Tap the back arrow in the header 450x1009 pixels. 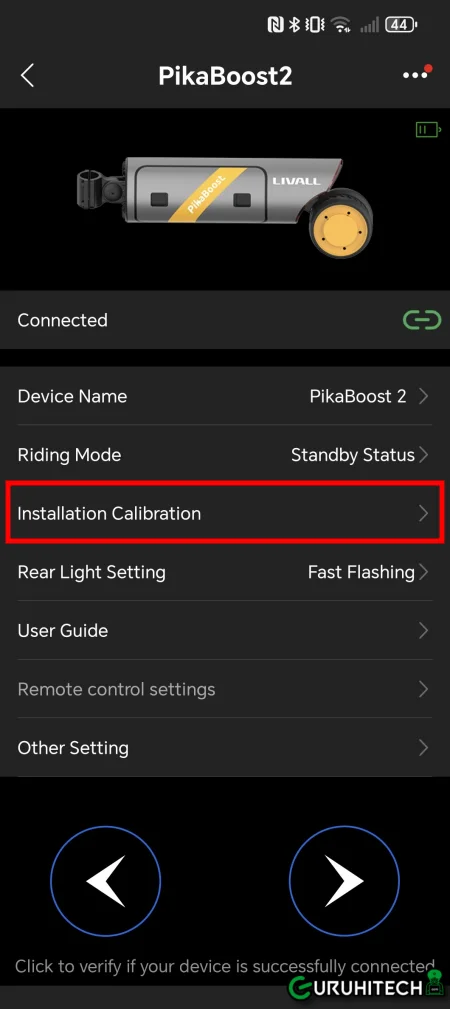[27, 75]
